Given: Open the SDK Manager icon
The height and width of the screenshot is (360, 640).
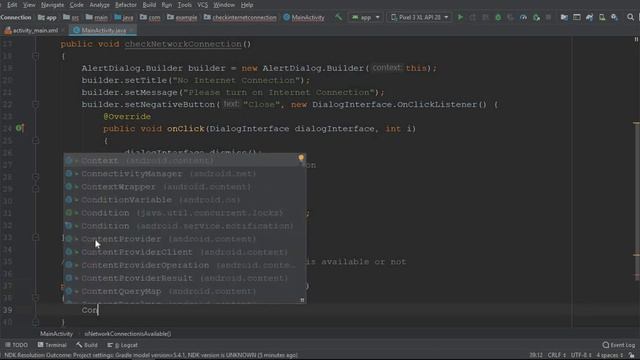Looking at the screenshot, I should coord(614,17).
